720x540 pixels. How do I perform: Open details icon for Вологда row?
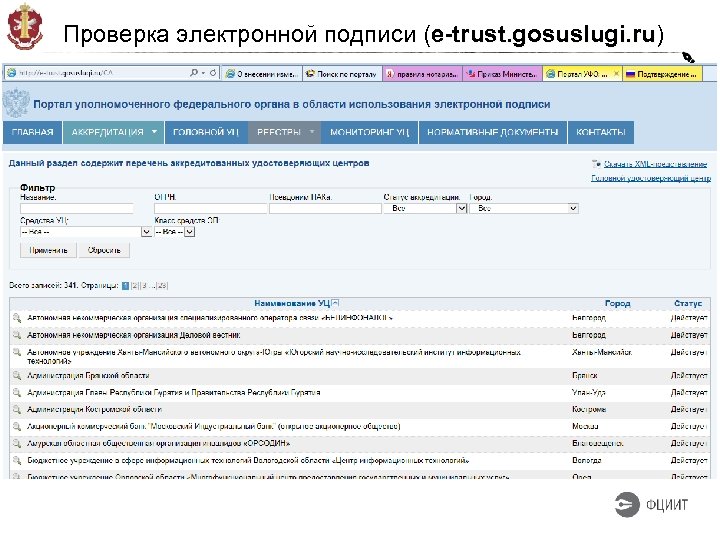[17, 461]
